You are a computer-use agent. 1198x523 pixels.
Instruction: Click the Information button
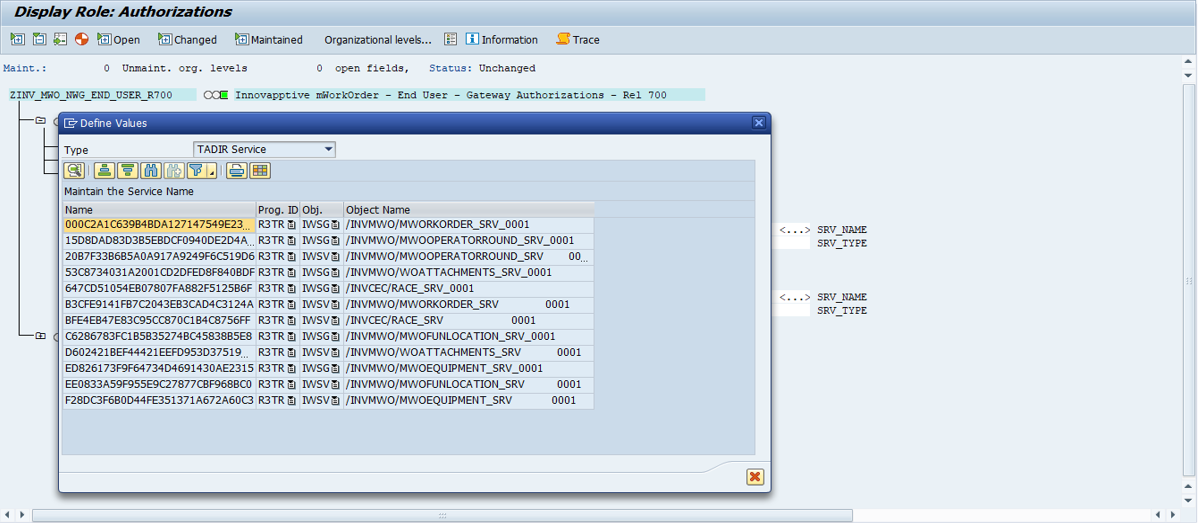pos(500,40)
